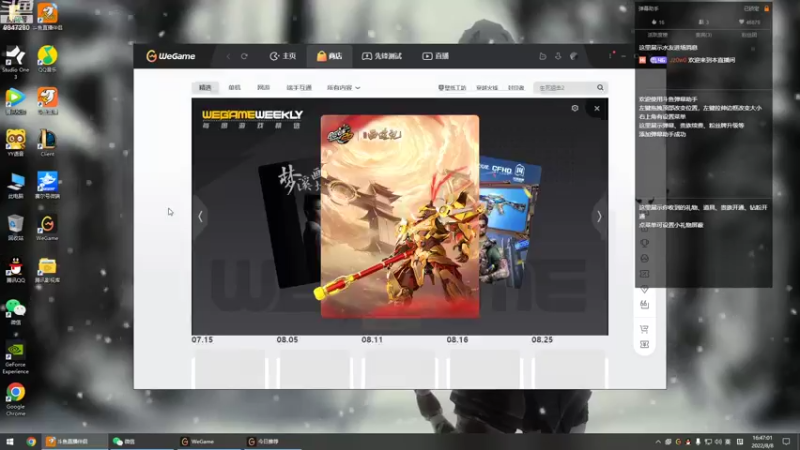
Task: Click the user avatar in WeGame header
Action: tap(574, 56)
